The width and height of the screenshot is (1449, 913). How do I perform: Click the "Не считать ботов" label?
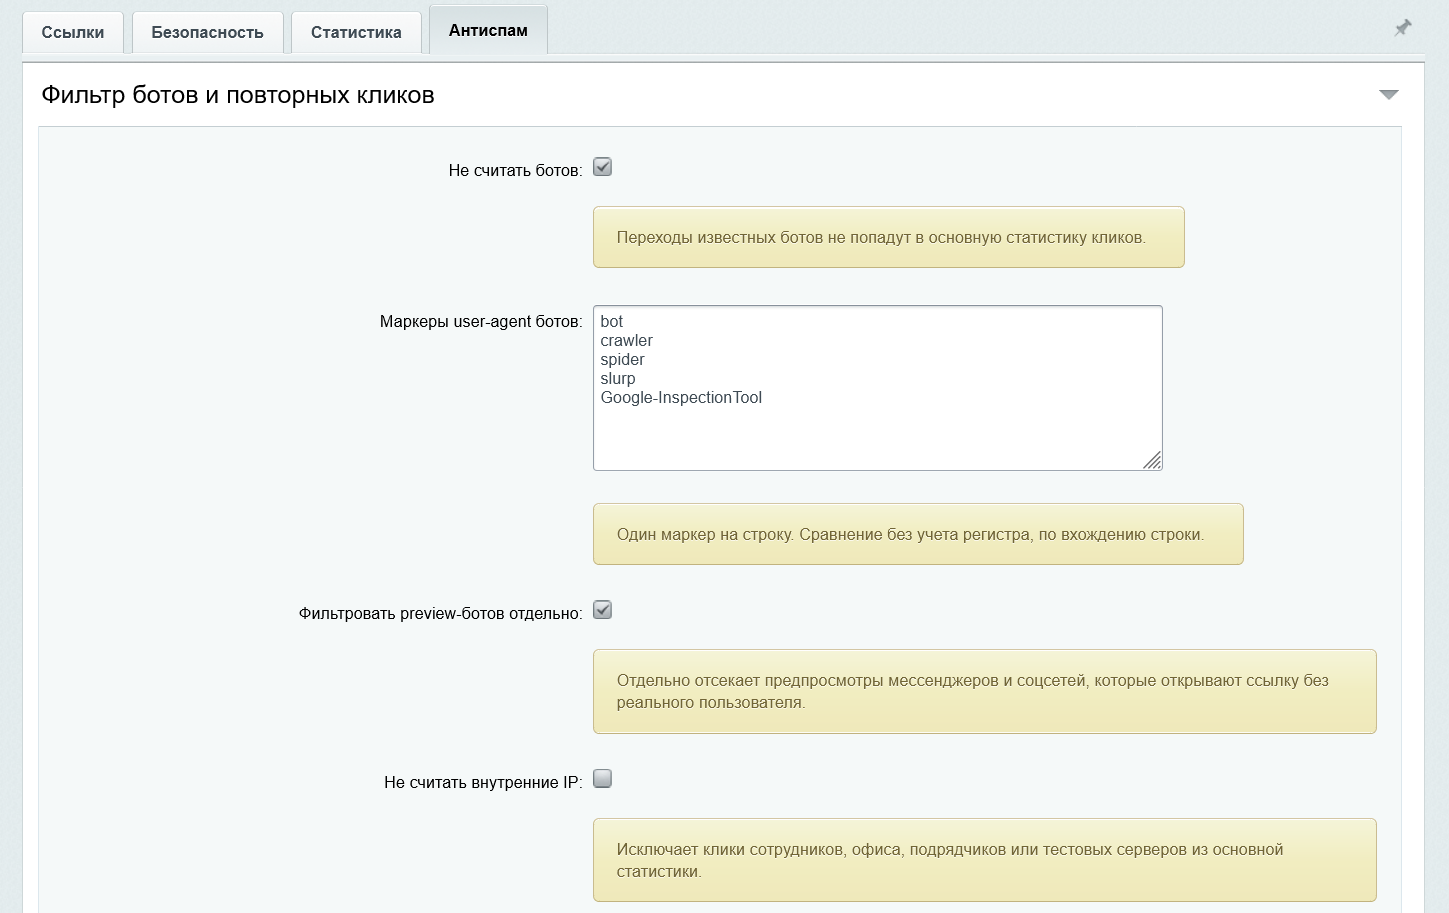click(x=515, y=170)
